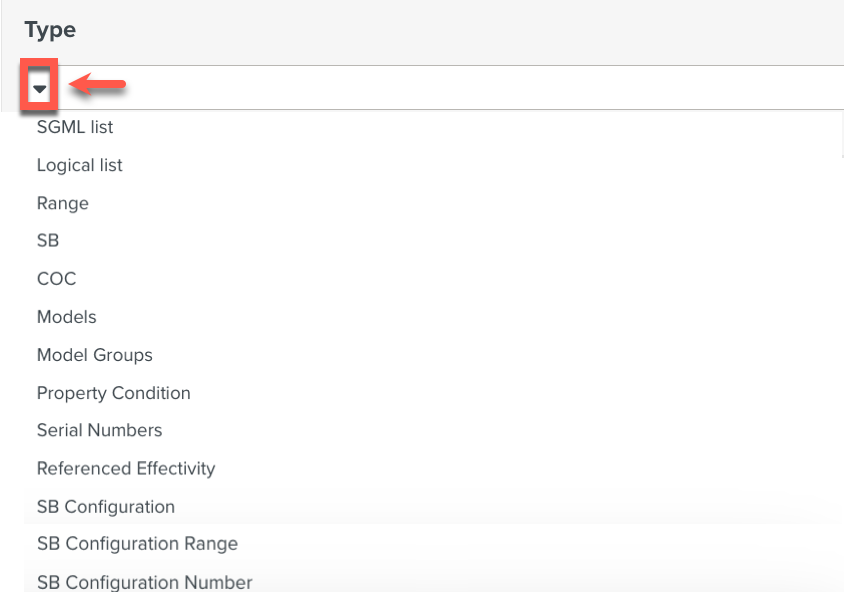This screenshot has width=844, height=592.
Task: Click the Type section header
Action: point(49,30)
